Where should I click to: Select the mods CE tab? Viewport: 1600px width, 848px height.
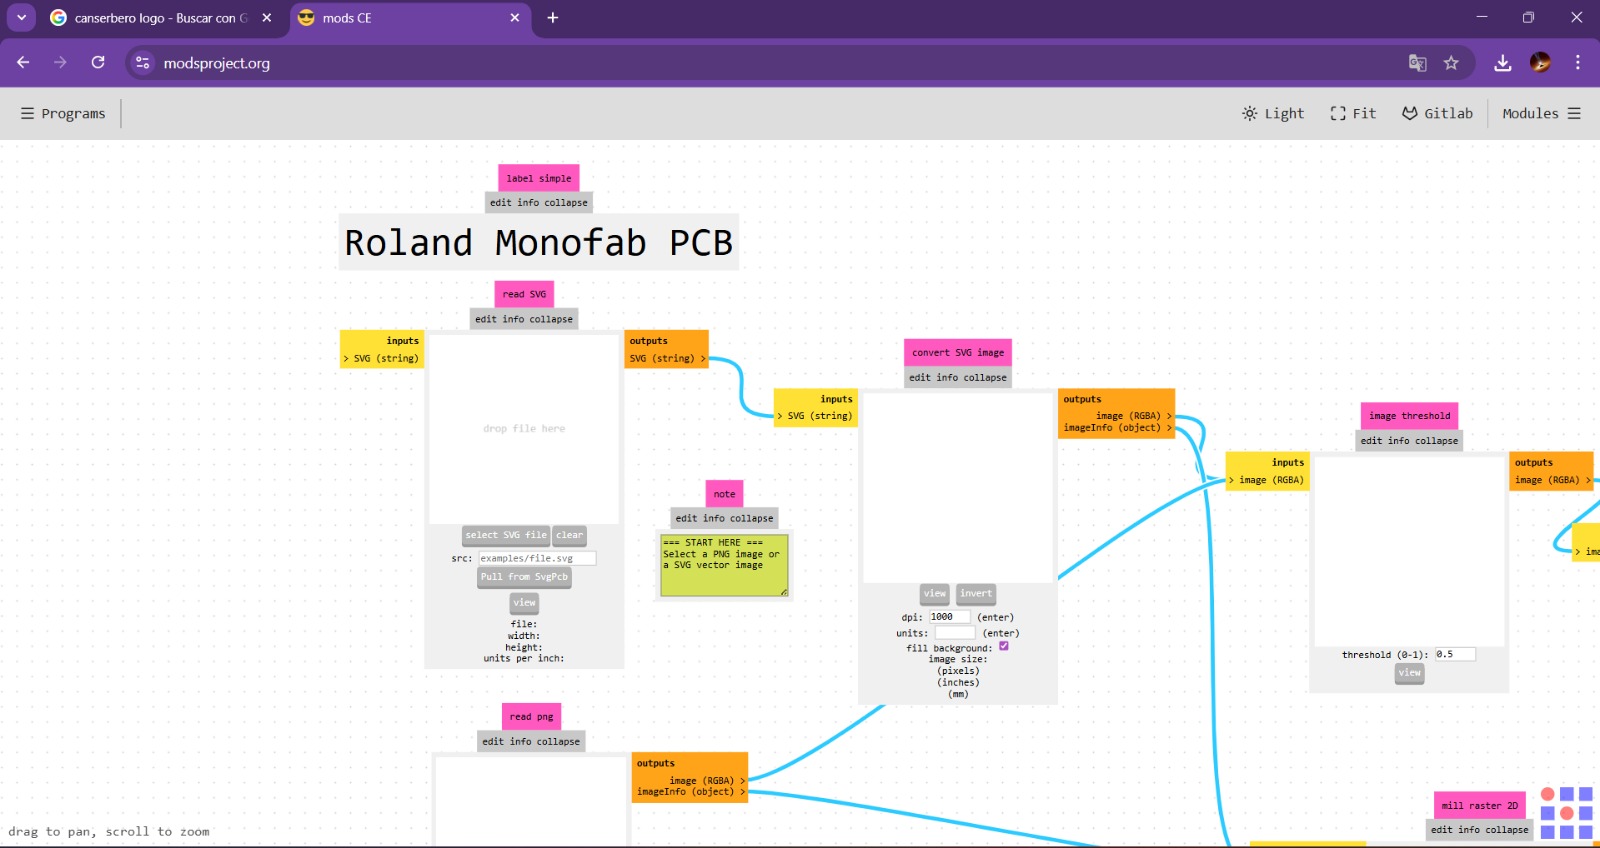pyautogui.click(x=410, y=18)
